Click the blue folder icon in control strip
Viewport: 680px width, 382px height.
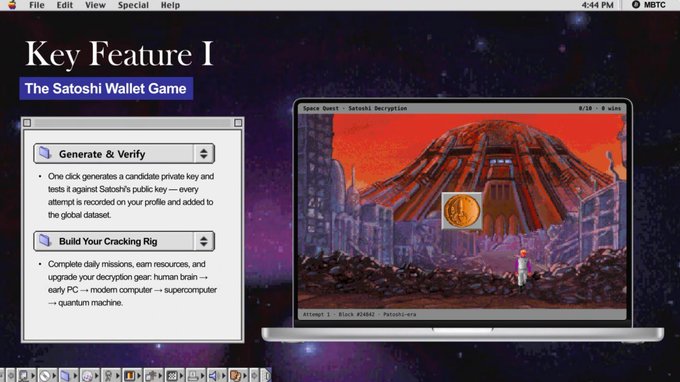tap(65, 375)
